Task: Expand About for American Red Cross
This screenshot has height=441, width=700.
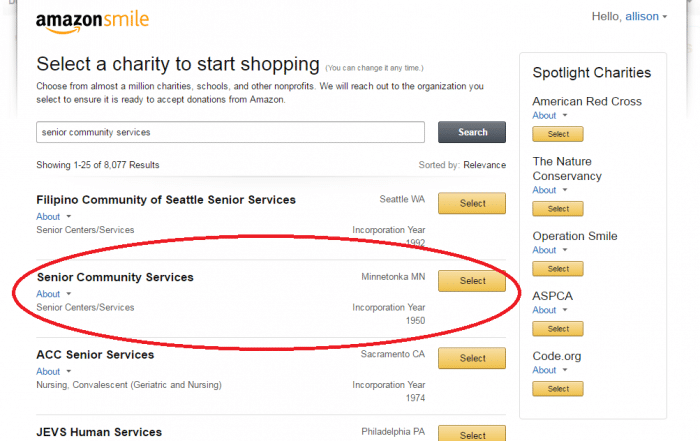Action: click(550, 116)
